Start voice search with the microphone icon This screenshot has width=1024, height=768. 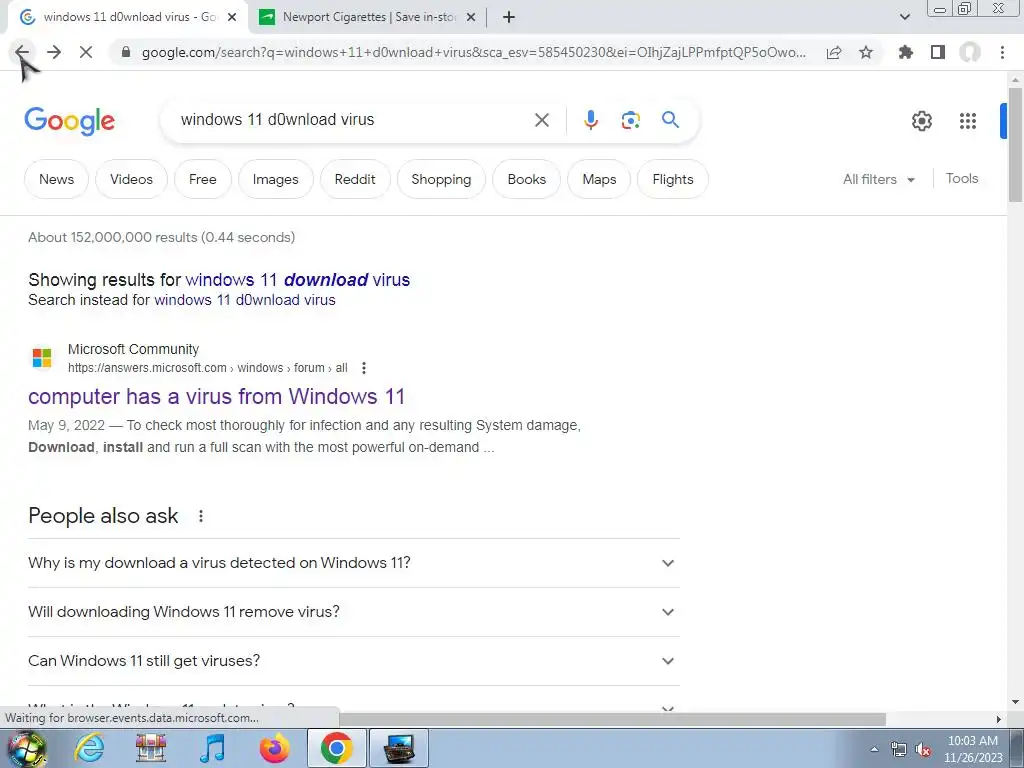click(591, 120)
